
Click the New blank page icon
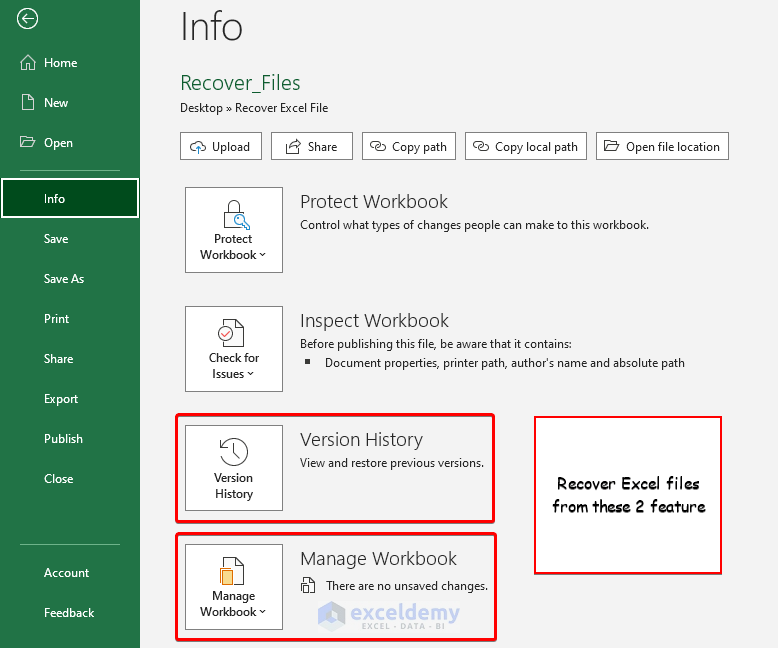pyautogui.click(x=28, y=102)
